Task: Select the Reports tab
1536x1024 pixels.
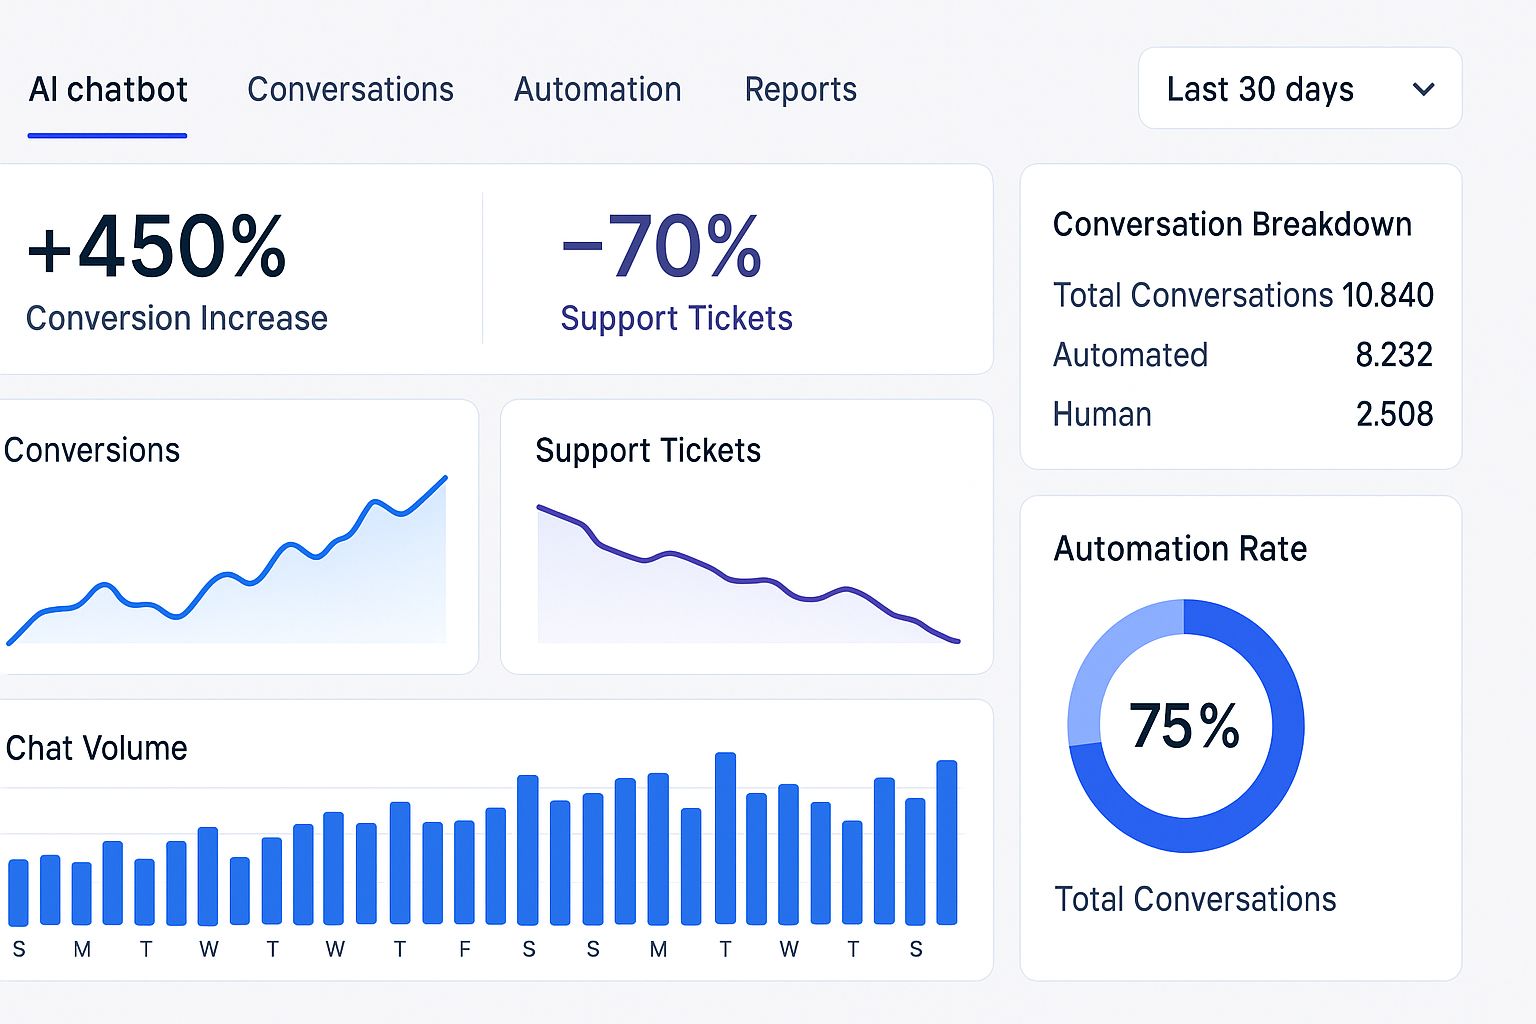Action: 800,90
